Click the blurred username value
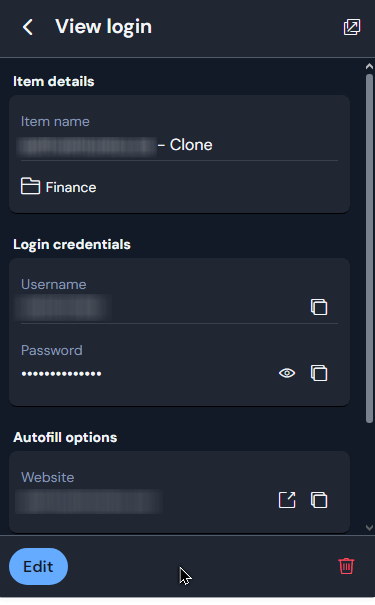 (x=63, y=308)
